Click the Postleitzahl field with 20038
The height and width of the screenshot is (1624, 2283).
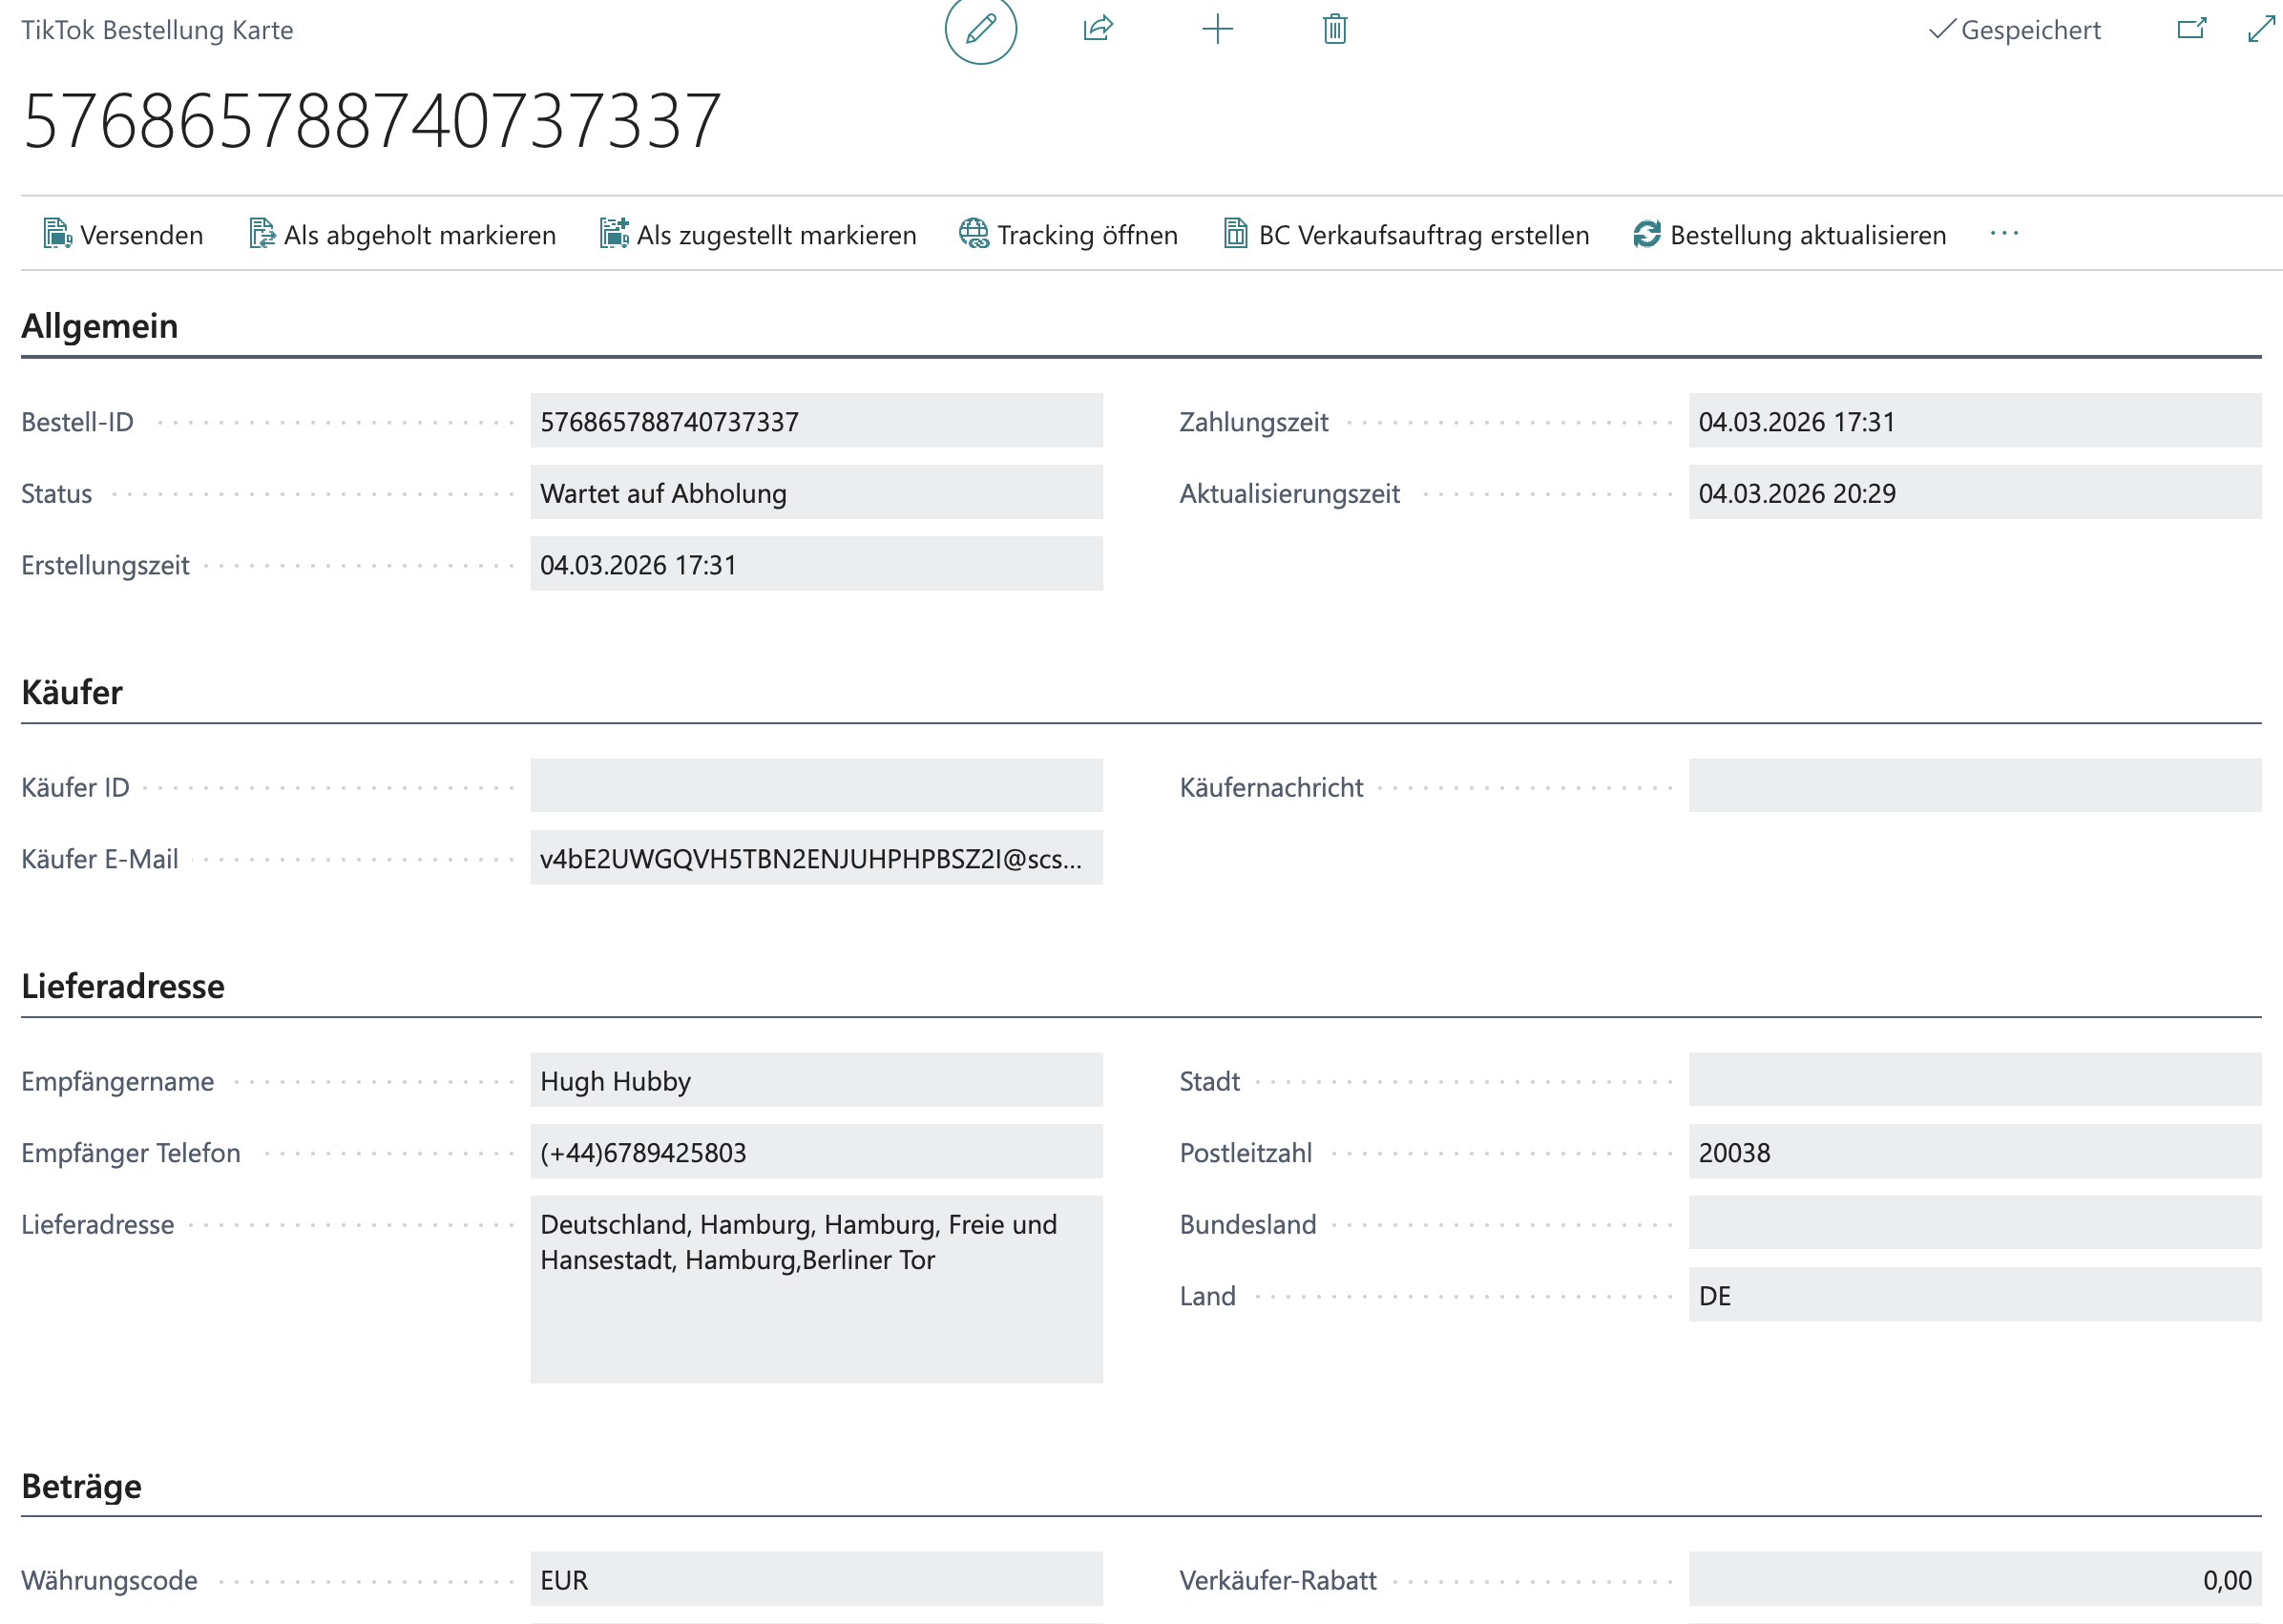coord(1973,1153)
